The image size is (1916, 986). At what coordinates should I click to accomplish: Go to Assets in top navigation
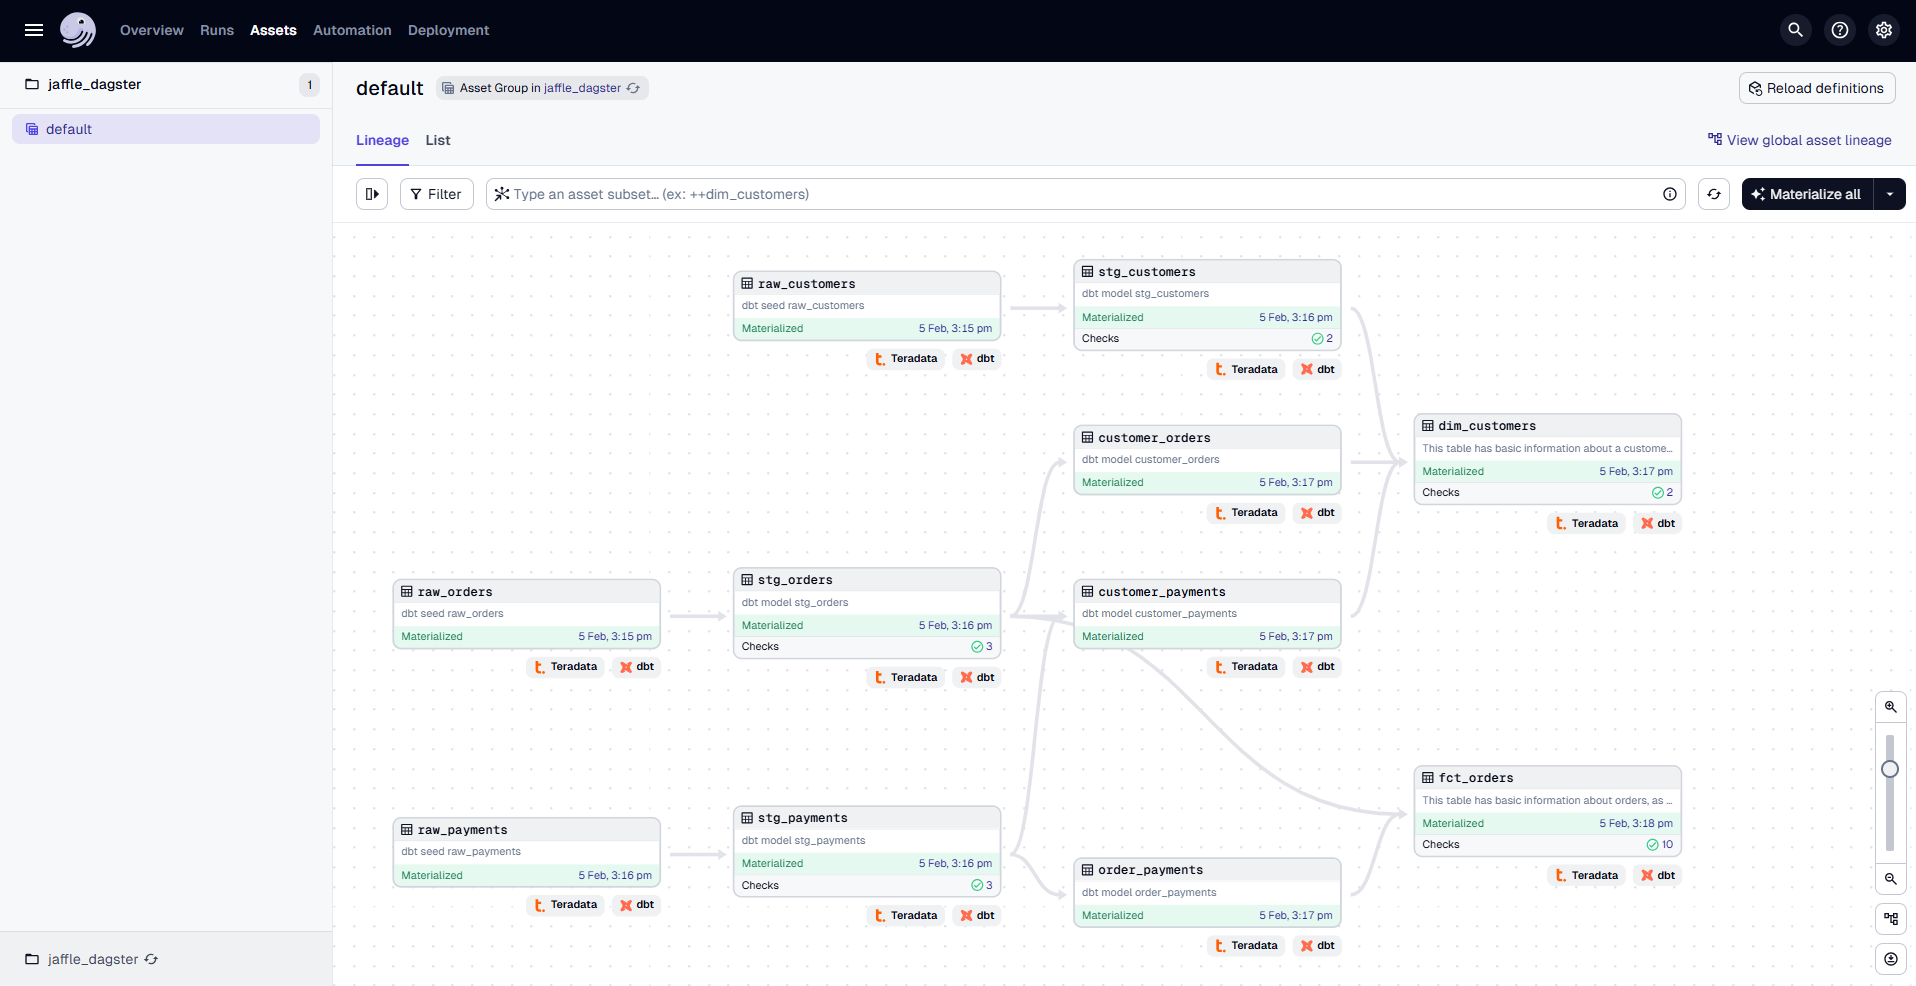(x=273, y=30)
